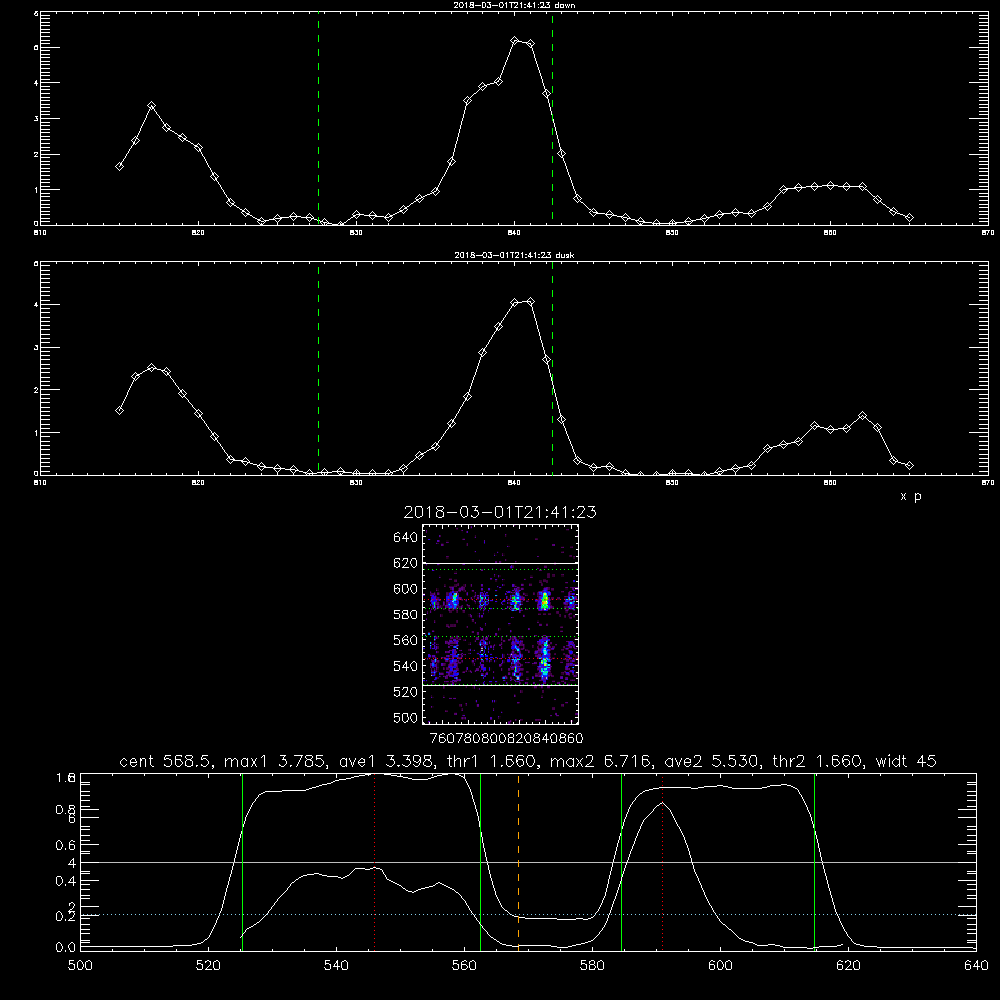The height and width of the screenshot is (1000, 1000).
Task: Select the green vertical line near 615 in bottom plot
Action: point(814,861)
